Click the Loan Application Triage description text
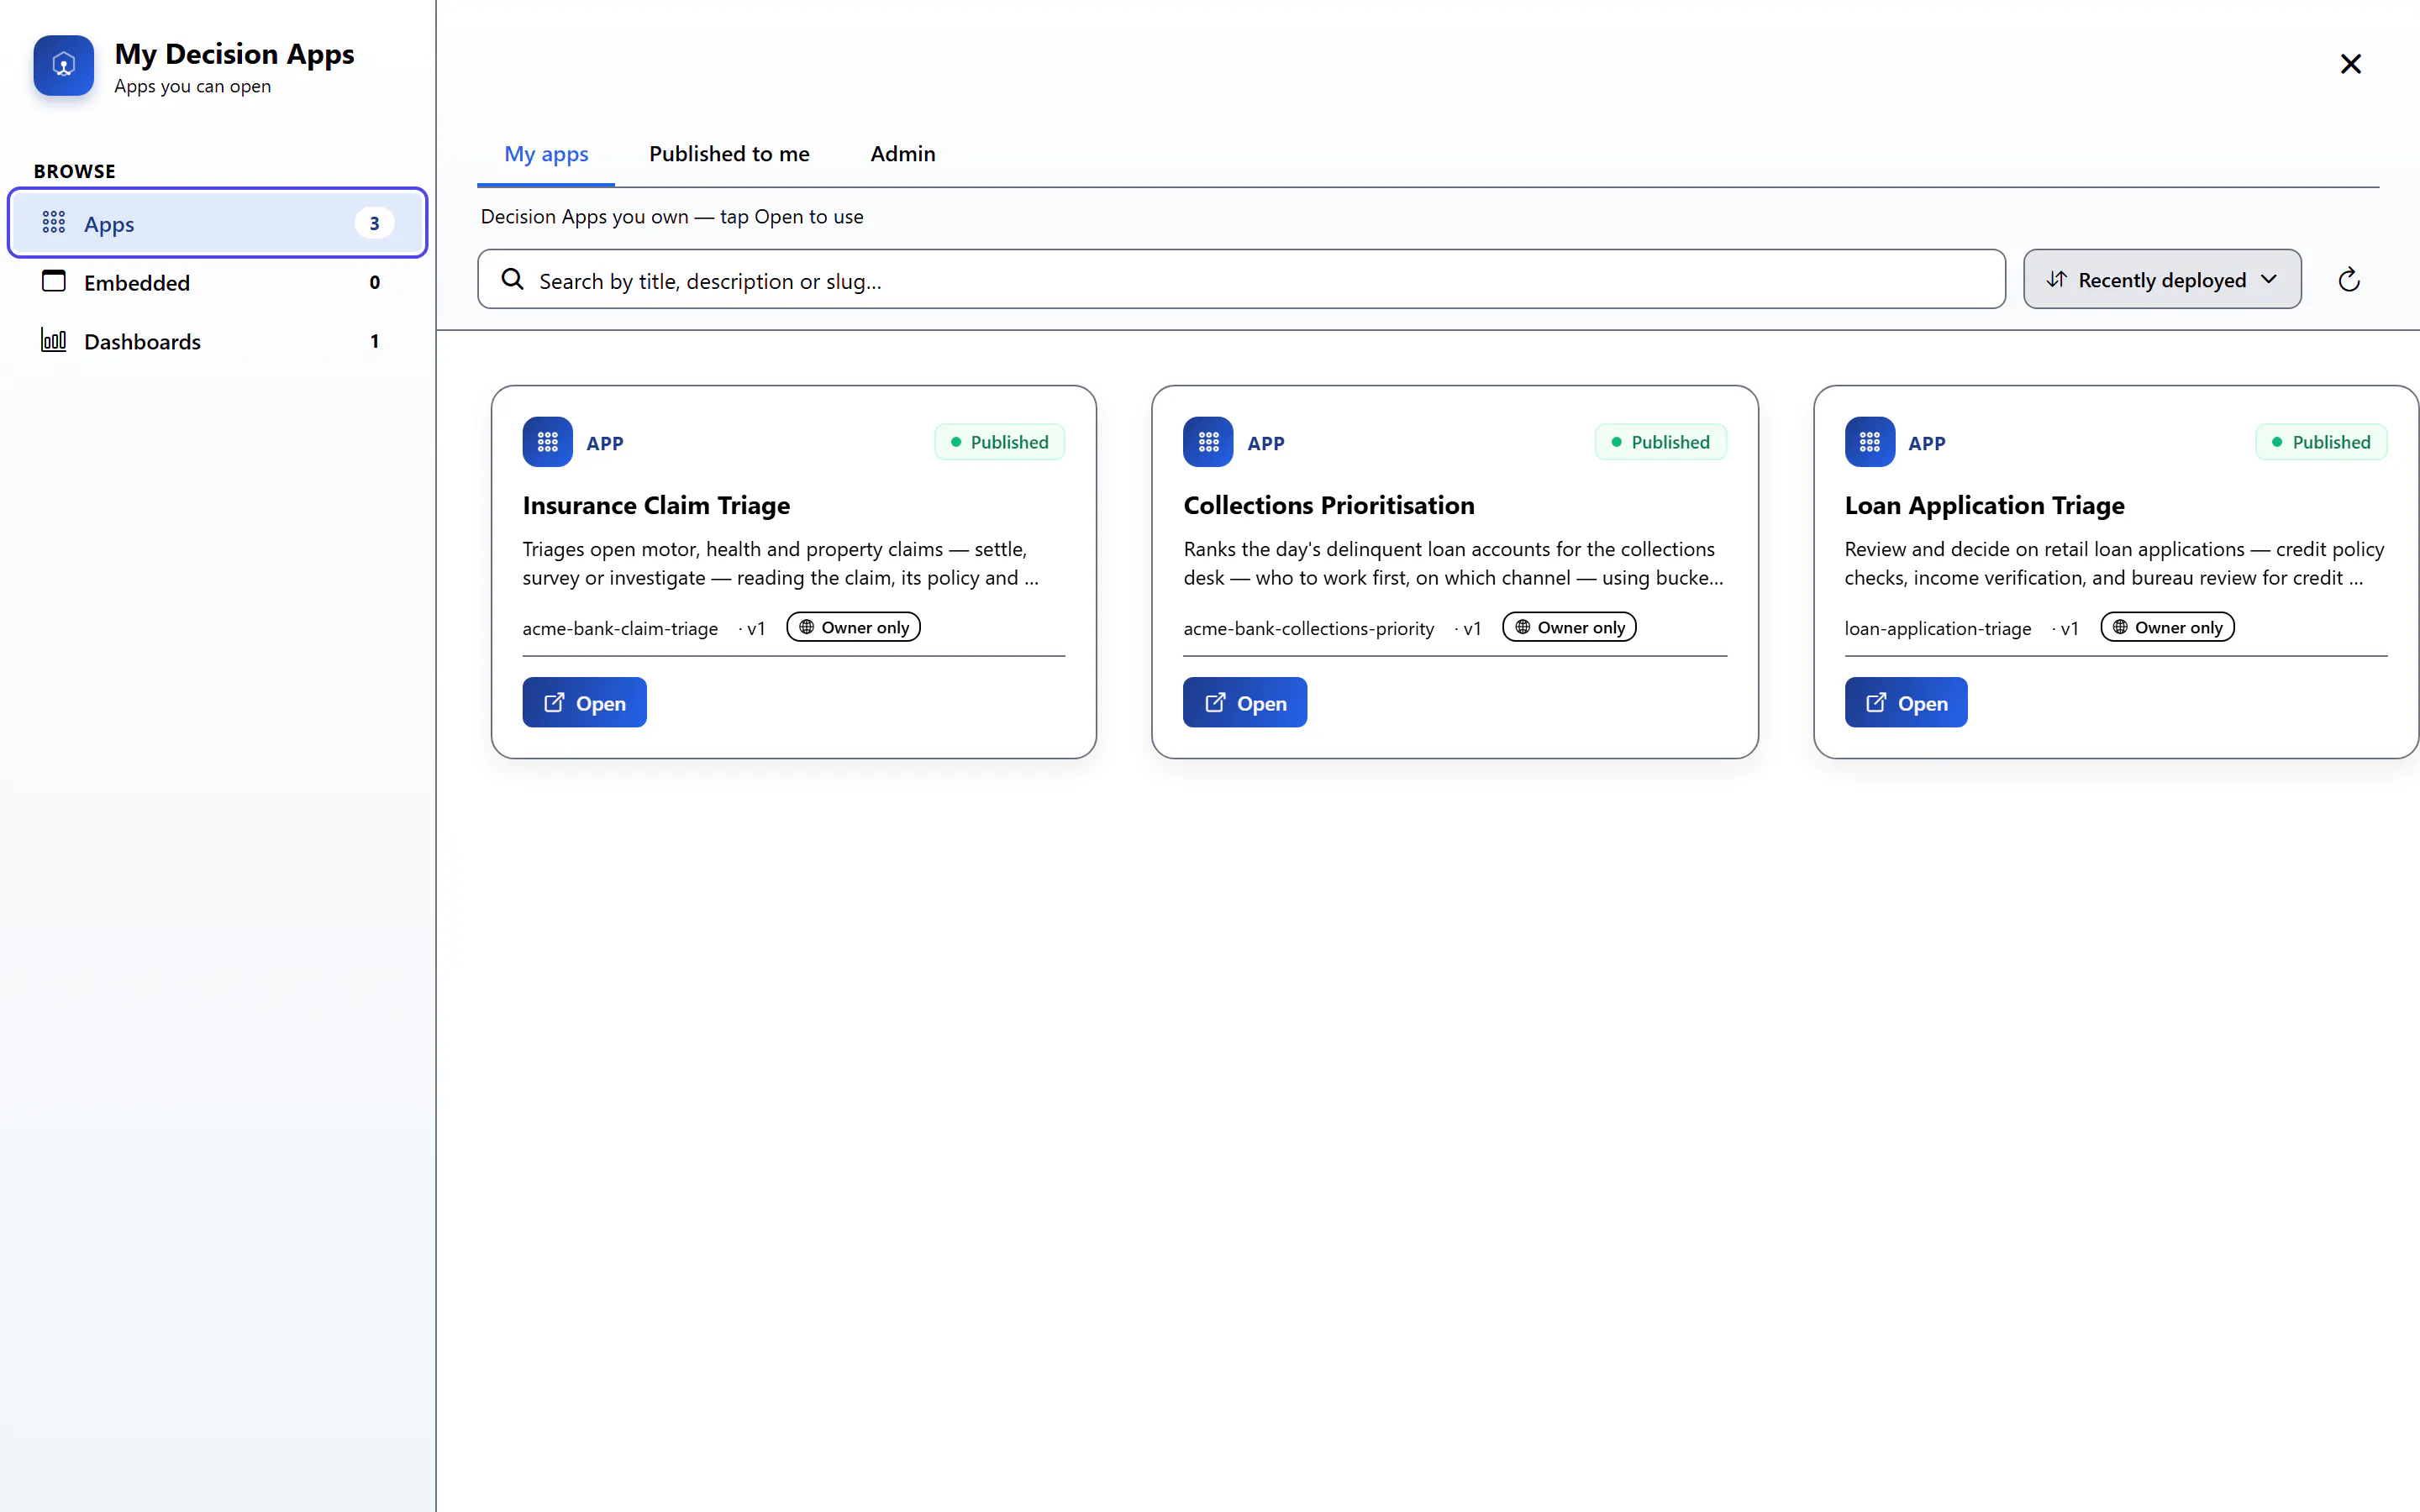This screenshot has height=1512, width=2420. 2114,563
